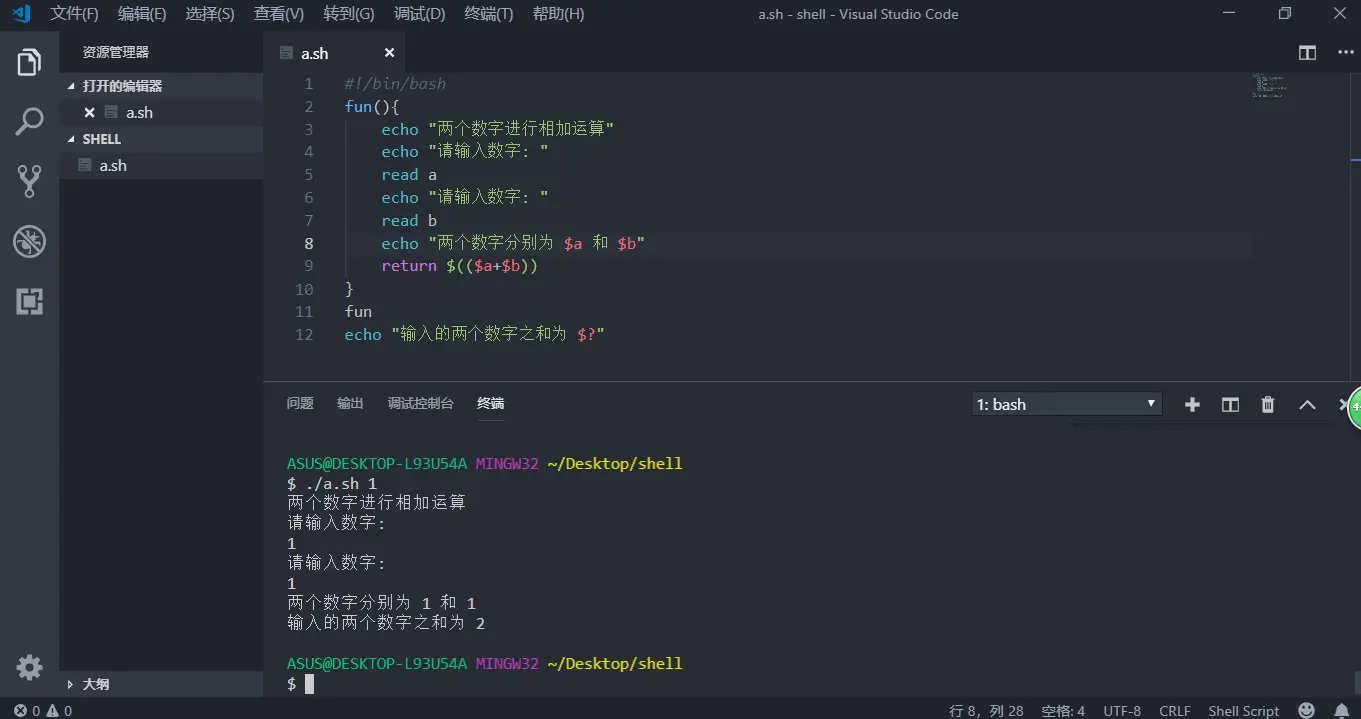
Task: Switch to the Problems panel tab
Action: pos(300,403)
